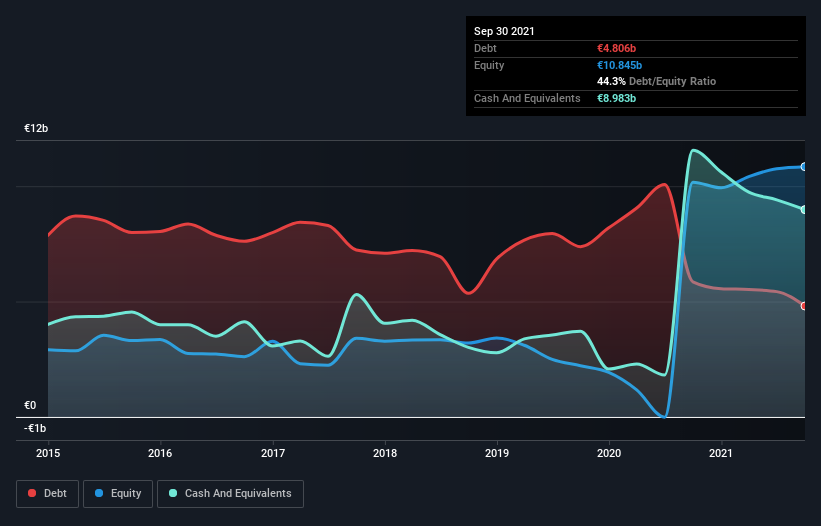The width and height of the screenshot is (821, 526).
Task: Click the €0 y-axis label
Action: point(30,405)
